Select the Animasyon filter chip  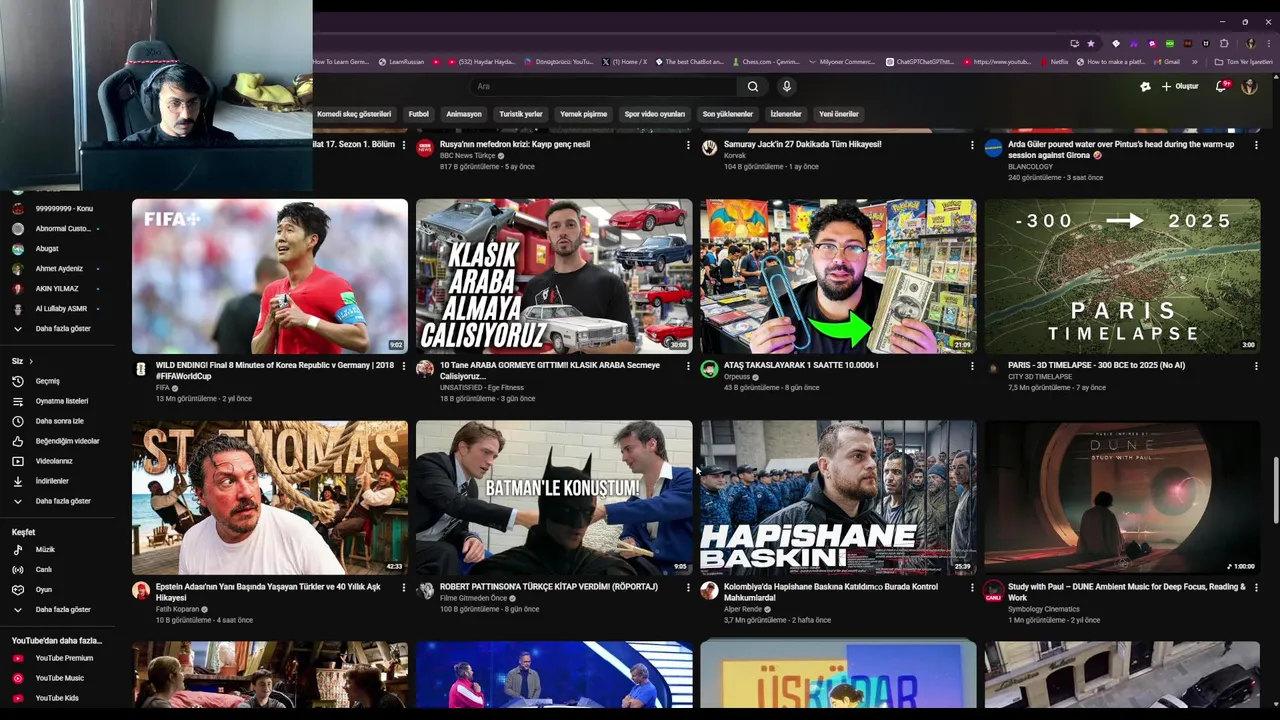(464, 114)
